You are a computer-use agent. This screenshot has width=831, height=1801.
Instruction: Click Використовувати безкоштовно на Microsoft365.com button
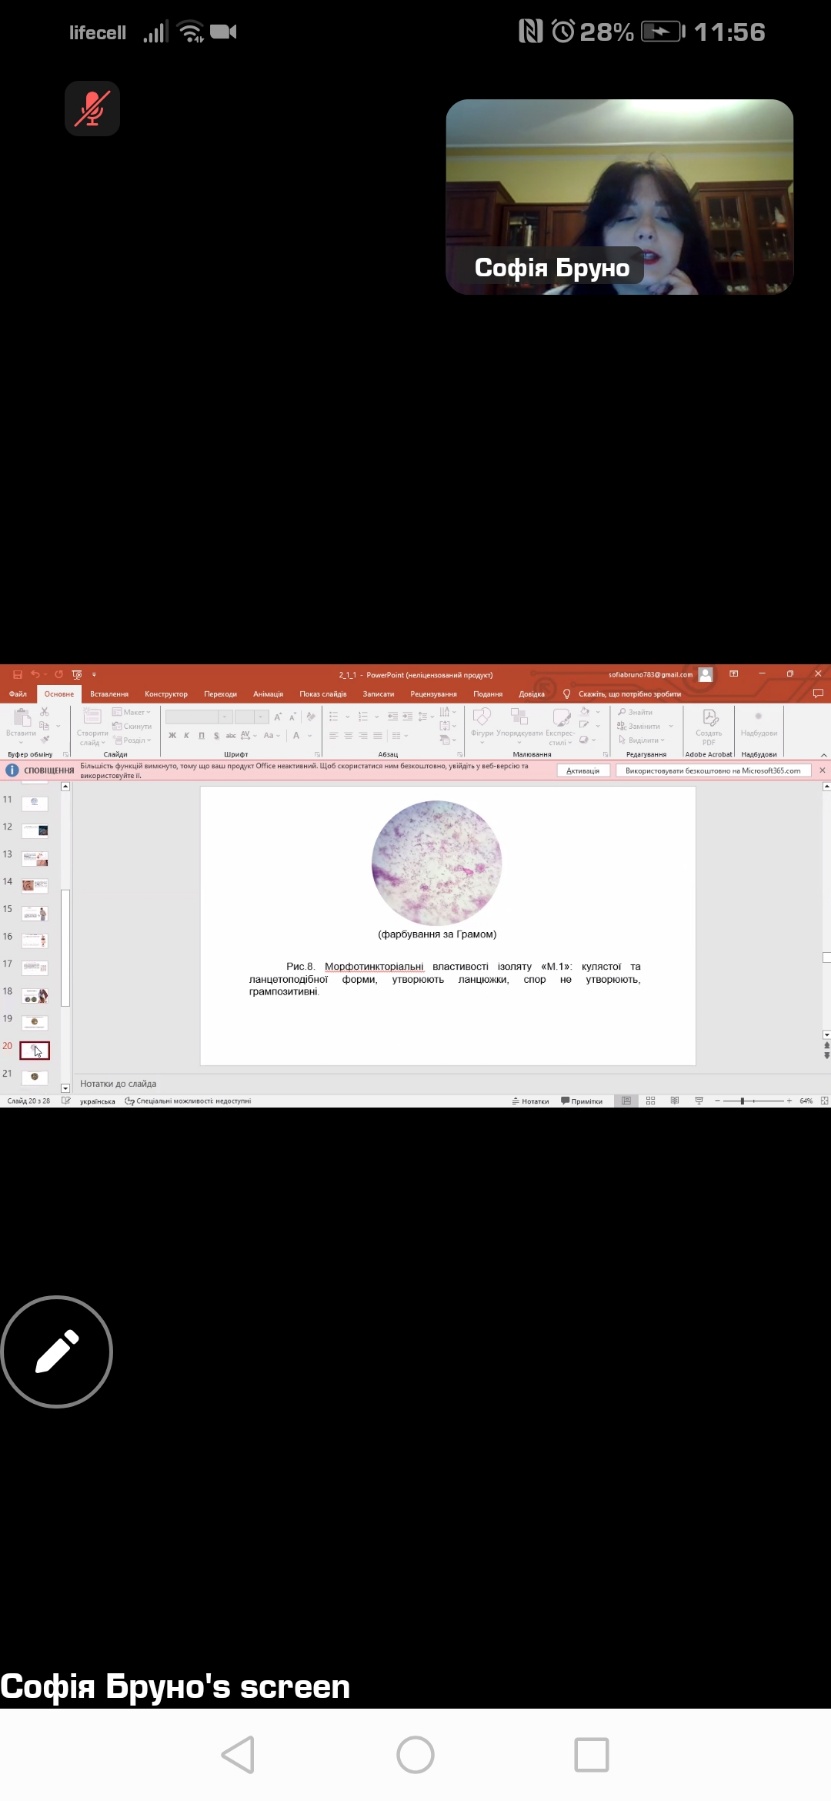(712, 771)
